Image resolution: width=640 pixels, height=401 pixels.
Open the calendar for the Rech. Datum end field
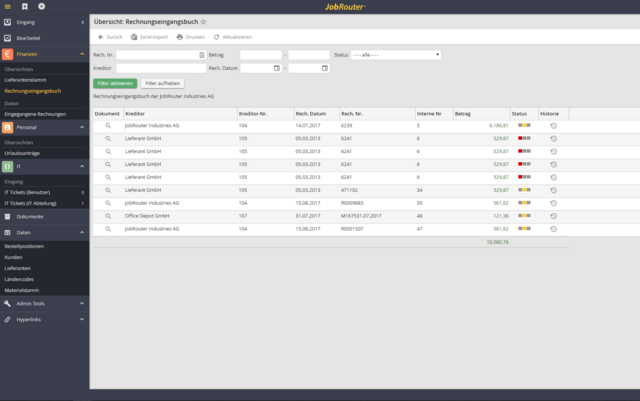point(325,68)
